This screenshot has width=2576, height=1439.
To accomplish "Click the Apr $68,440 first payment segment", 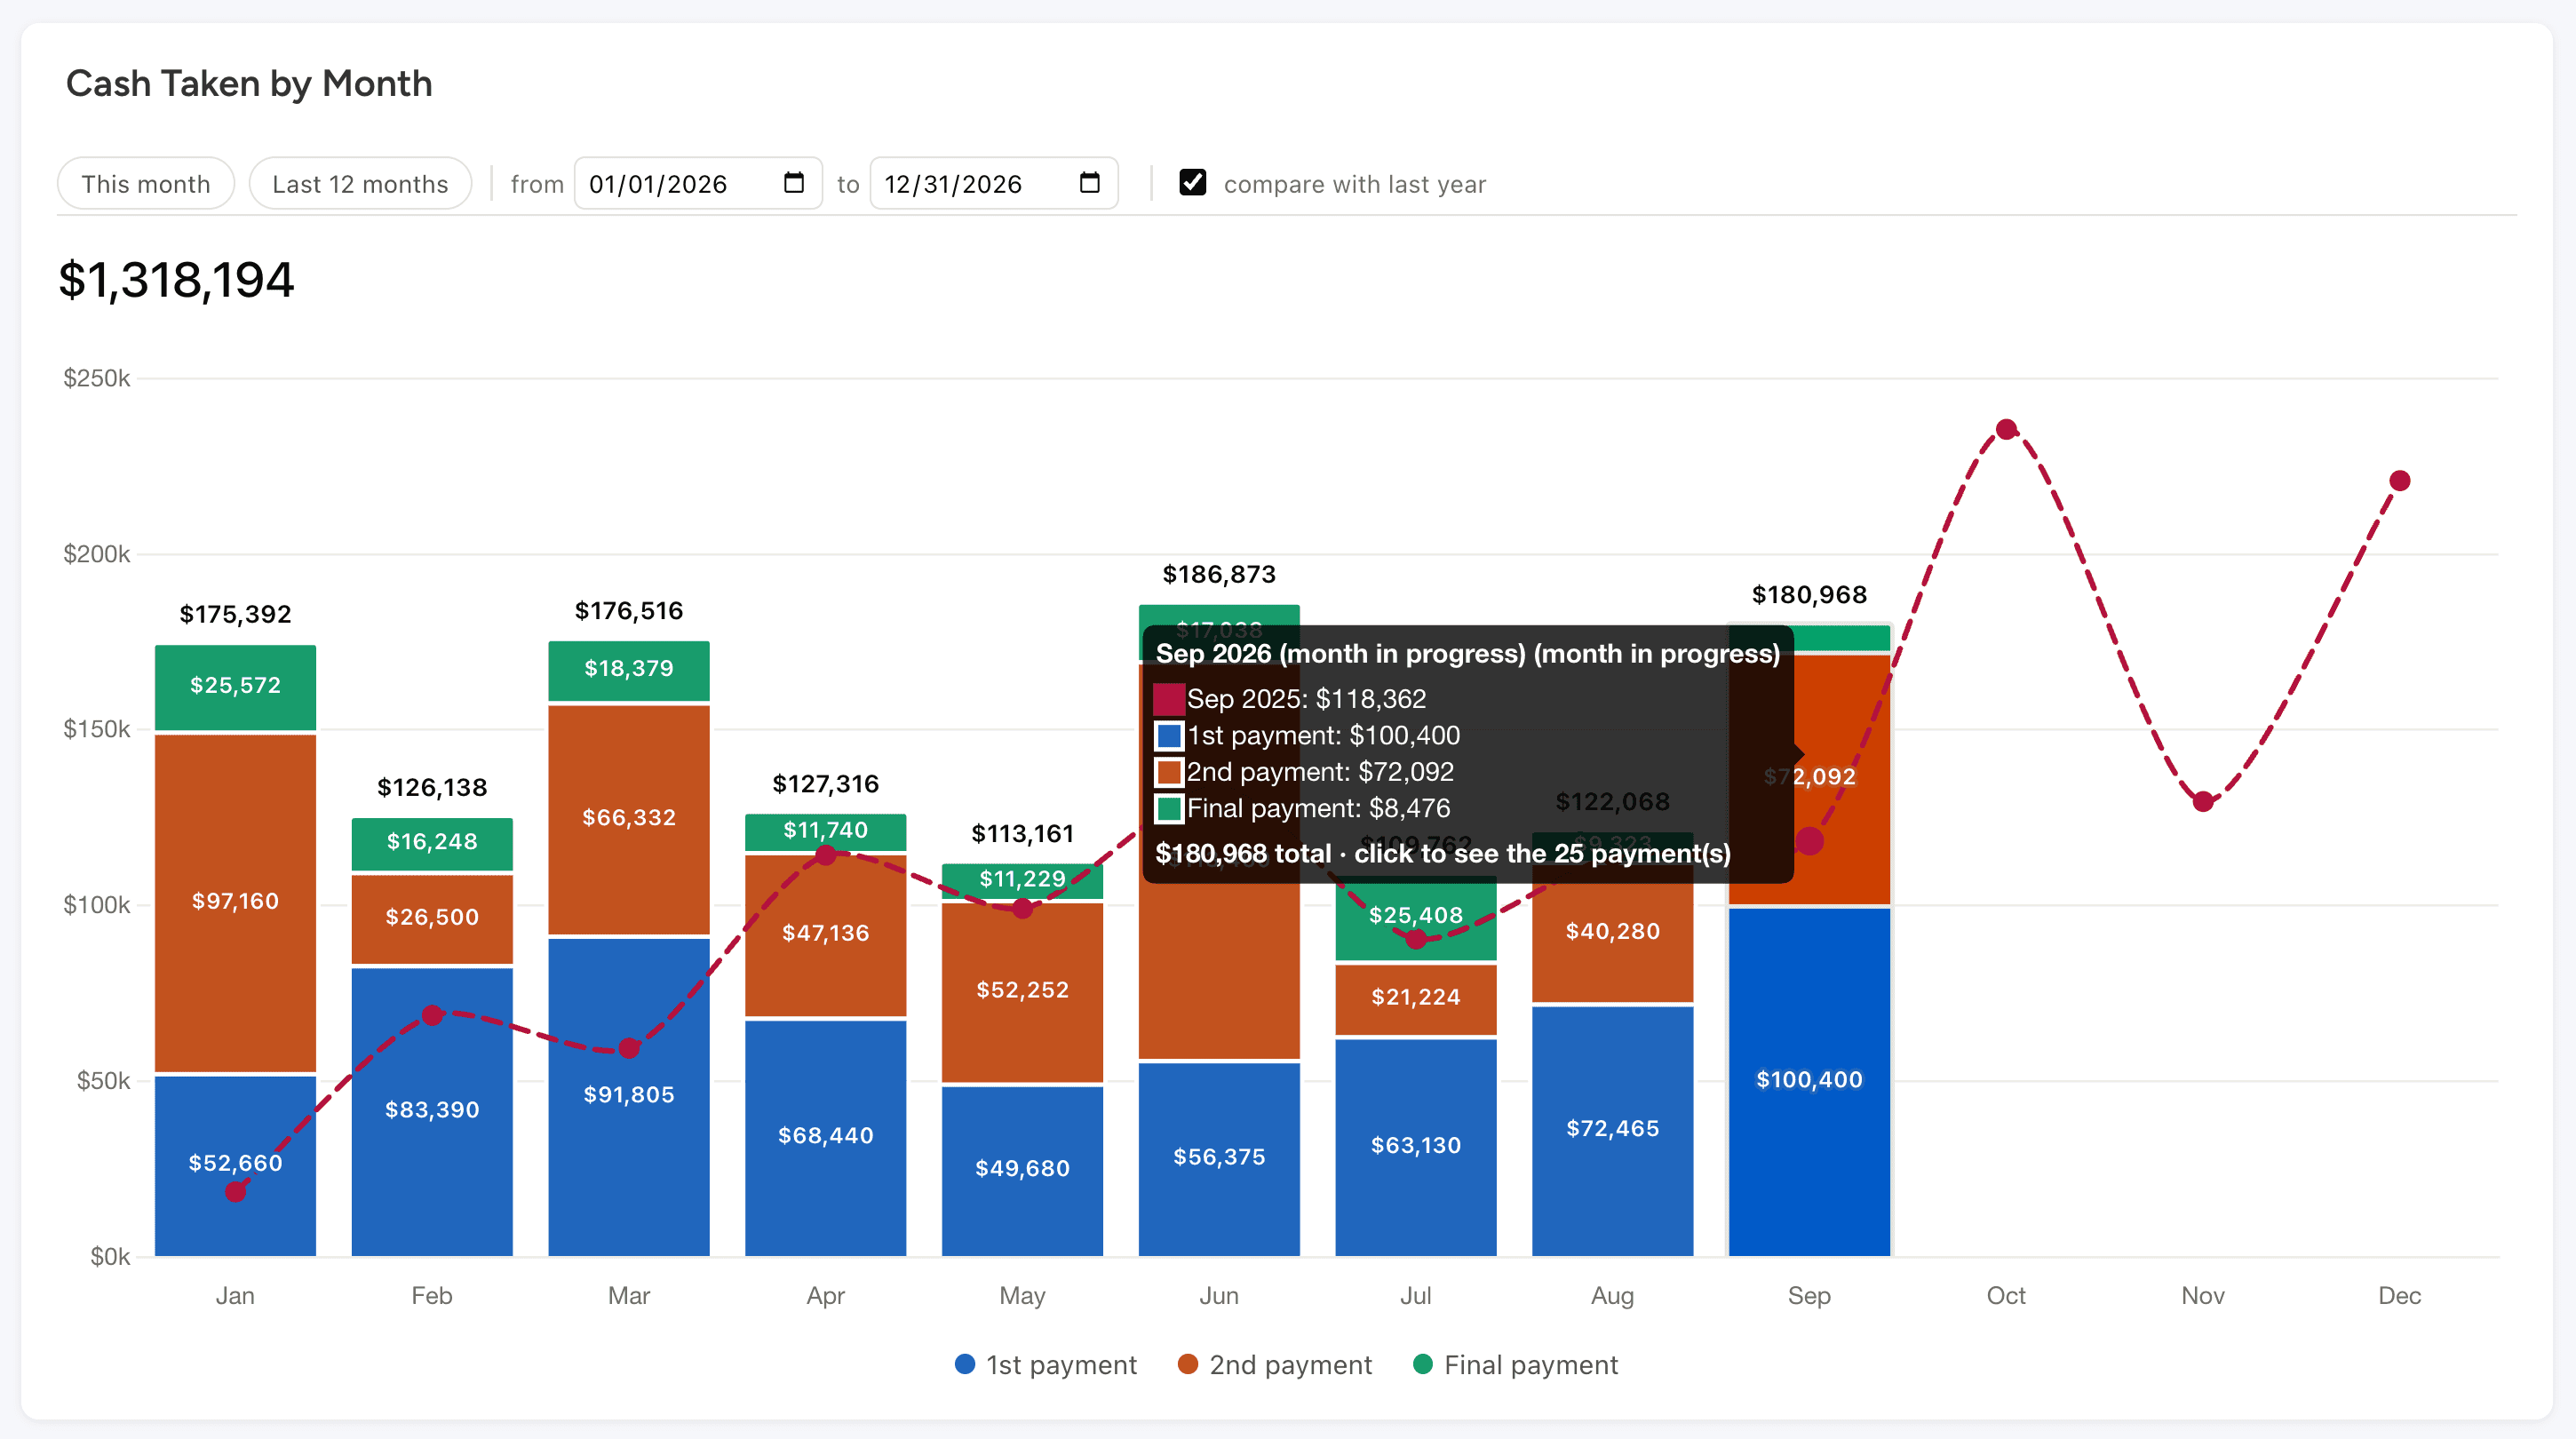I will pyautogui.click(x=826, y=1138).
